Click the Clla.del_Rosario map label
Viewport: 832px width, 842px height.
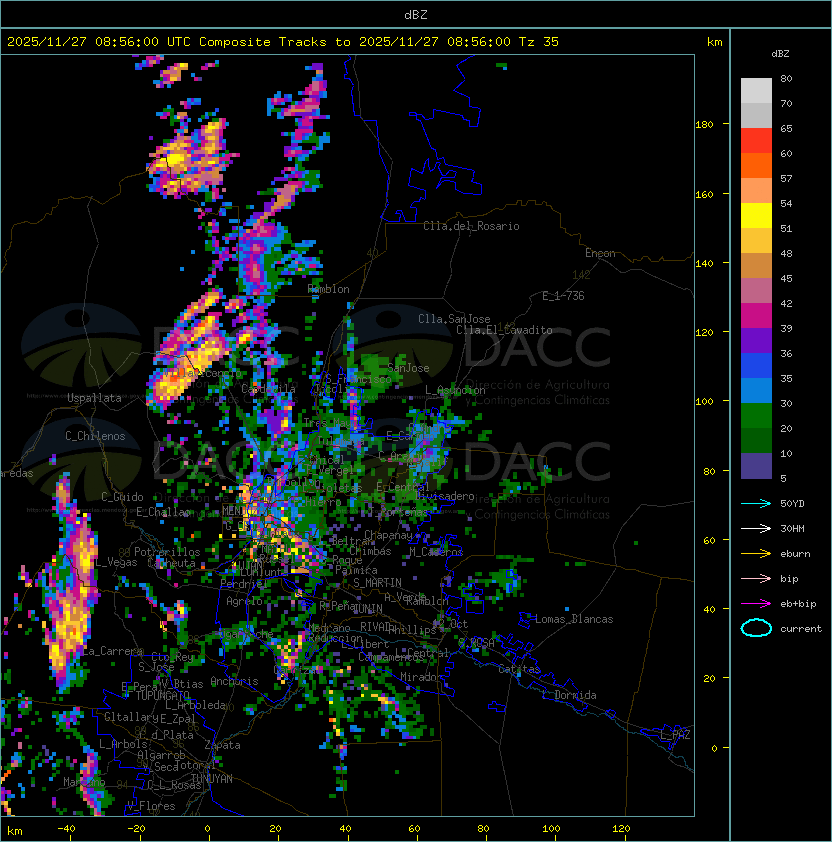[x=471, y=226]
